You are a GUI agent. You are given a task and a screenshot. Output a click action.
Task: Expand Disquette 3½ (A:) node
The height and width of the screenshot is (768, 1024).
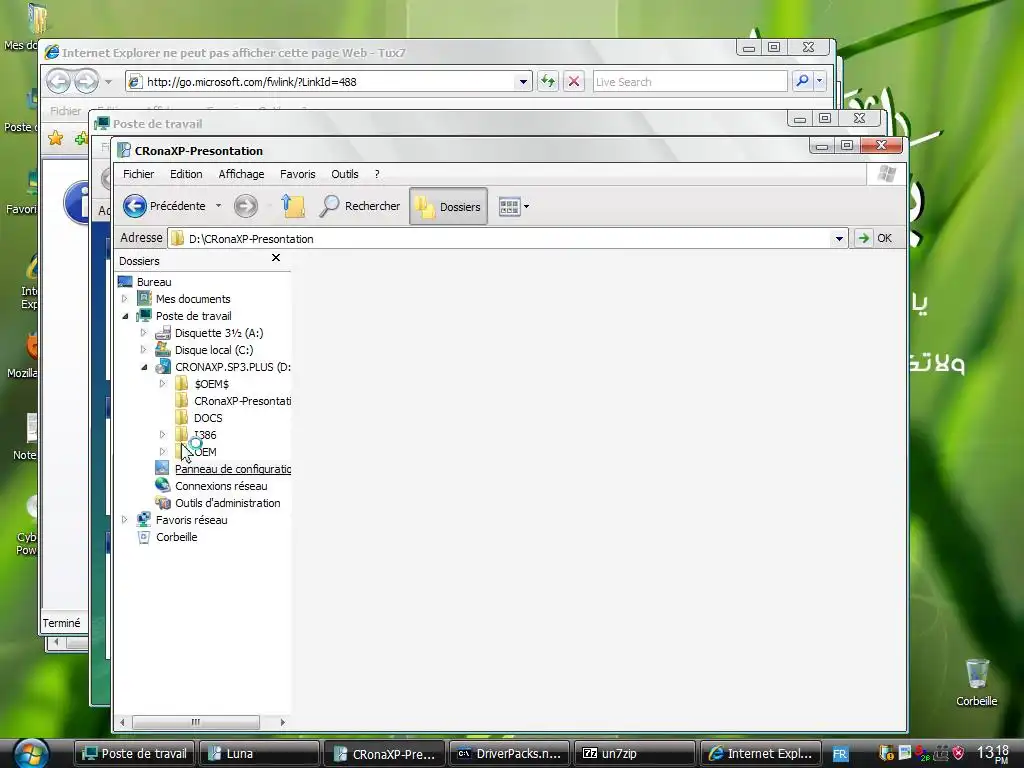pos(144,332)
